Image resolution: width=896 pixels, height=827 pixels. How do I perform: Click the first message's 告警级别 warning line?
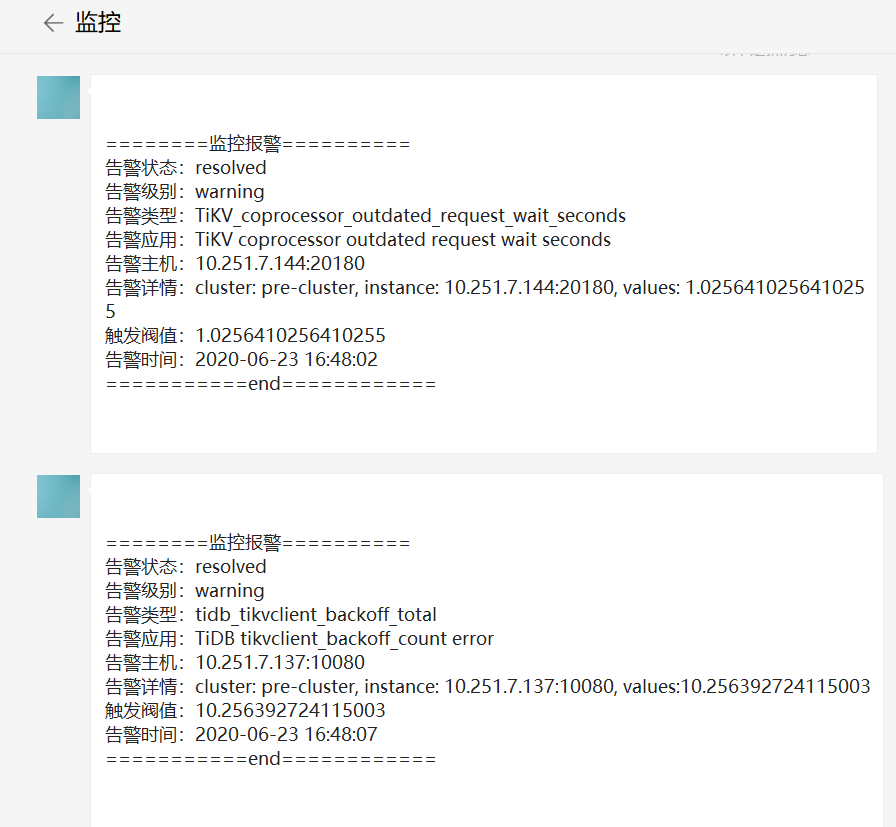pos(185,192)
